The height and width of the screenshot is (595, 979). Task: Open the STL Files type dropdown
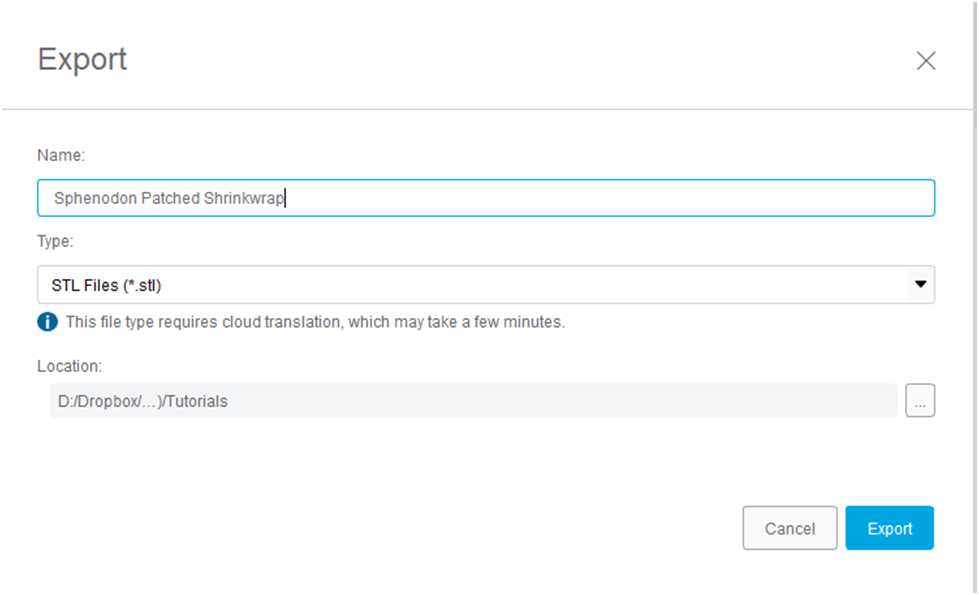(486, 285)
